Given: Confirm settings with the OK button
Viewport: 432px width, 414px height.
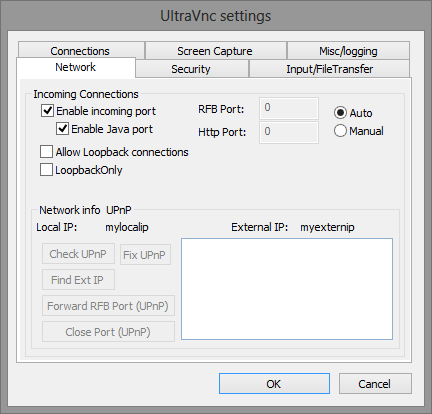Looking at the screenshot, I should click(x=274, y=384).
